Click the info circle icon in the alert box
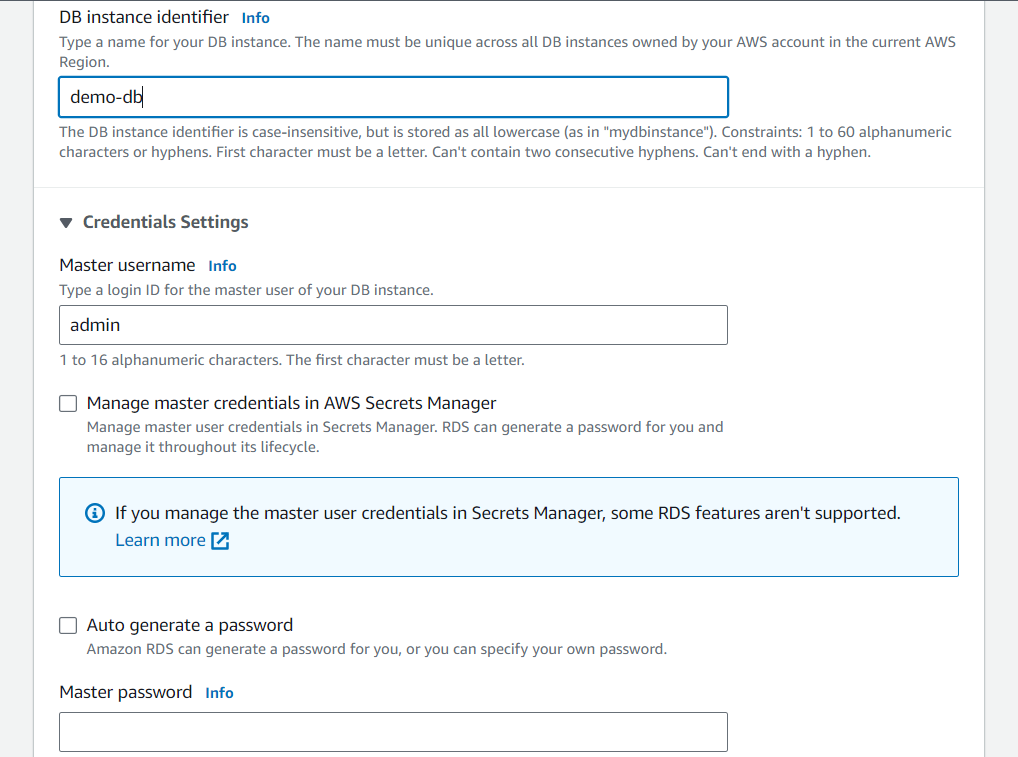Screen dimensions: 1018x757 (x=95, y=513)
